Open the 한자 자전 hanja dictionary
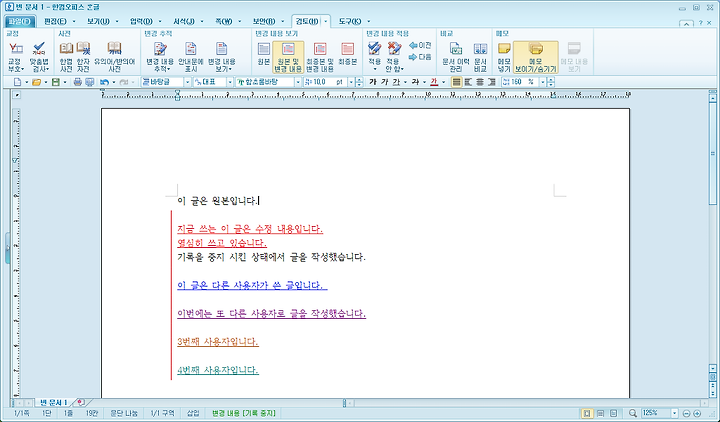Image resolution: width=720 pixels, height=422 pixels. point(83,57)
